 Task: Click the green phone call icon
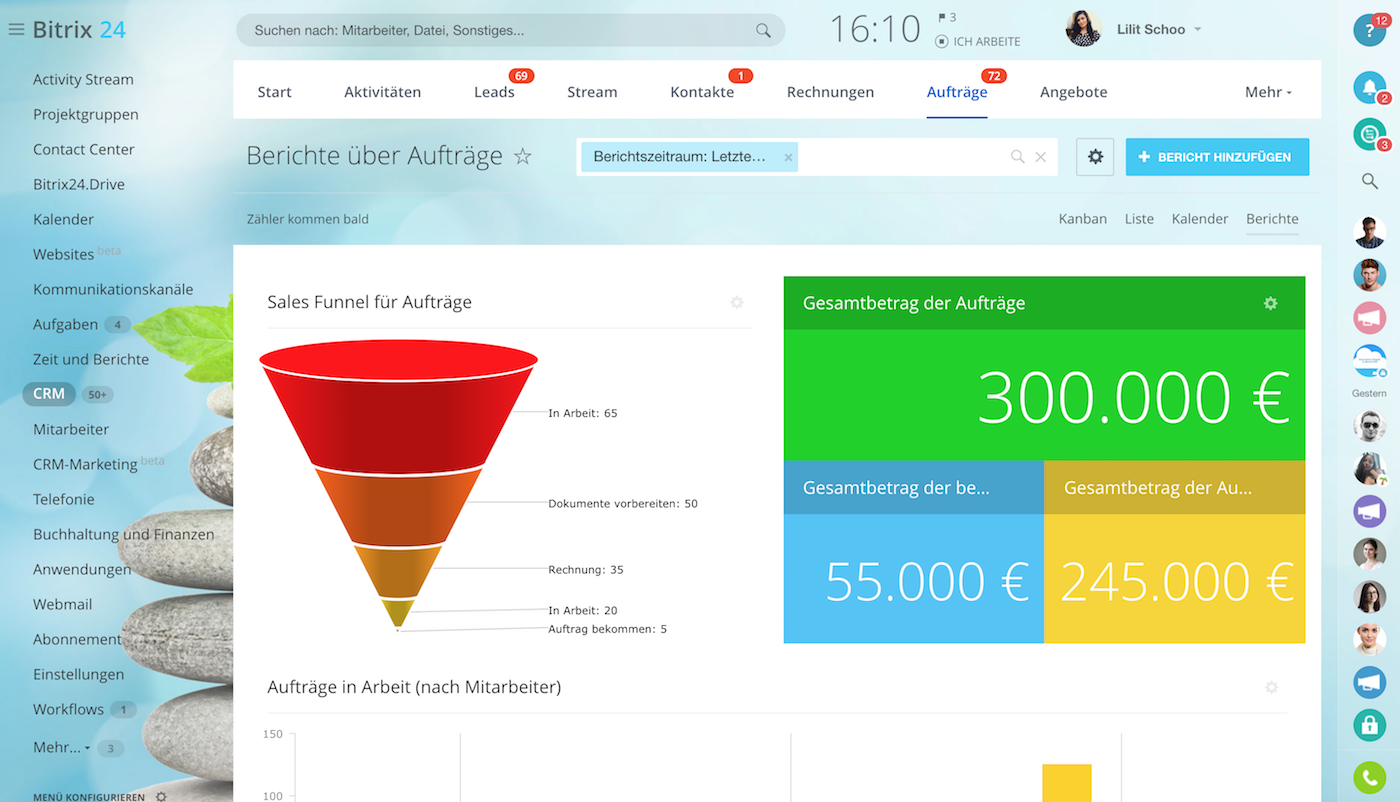pyautogui.click(x=1369, y=777)
